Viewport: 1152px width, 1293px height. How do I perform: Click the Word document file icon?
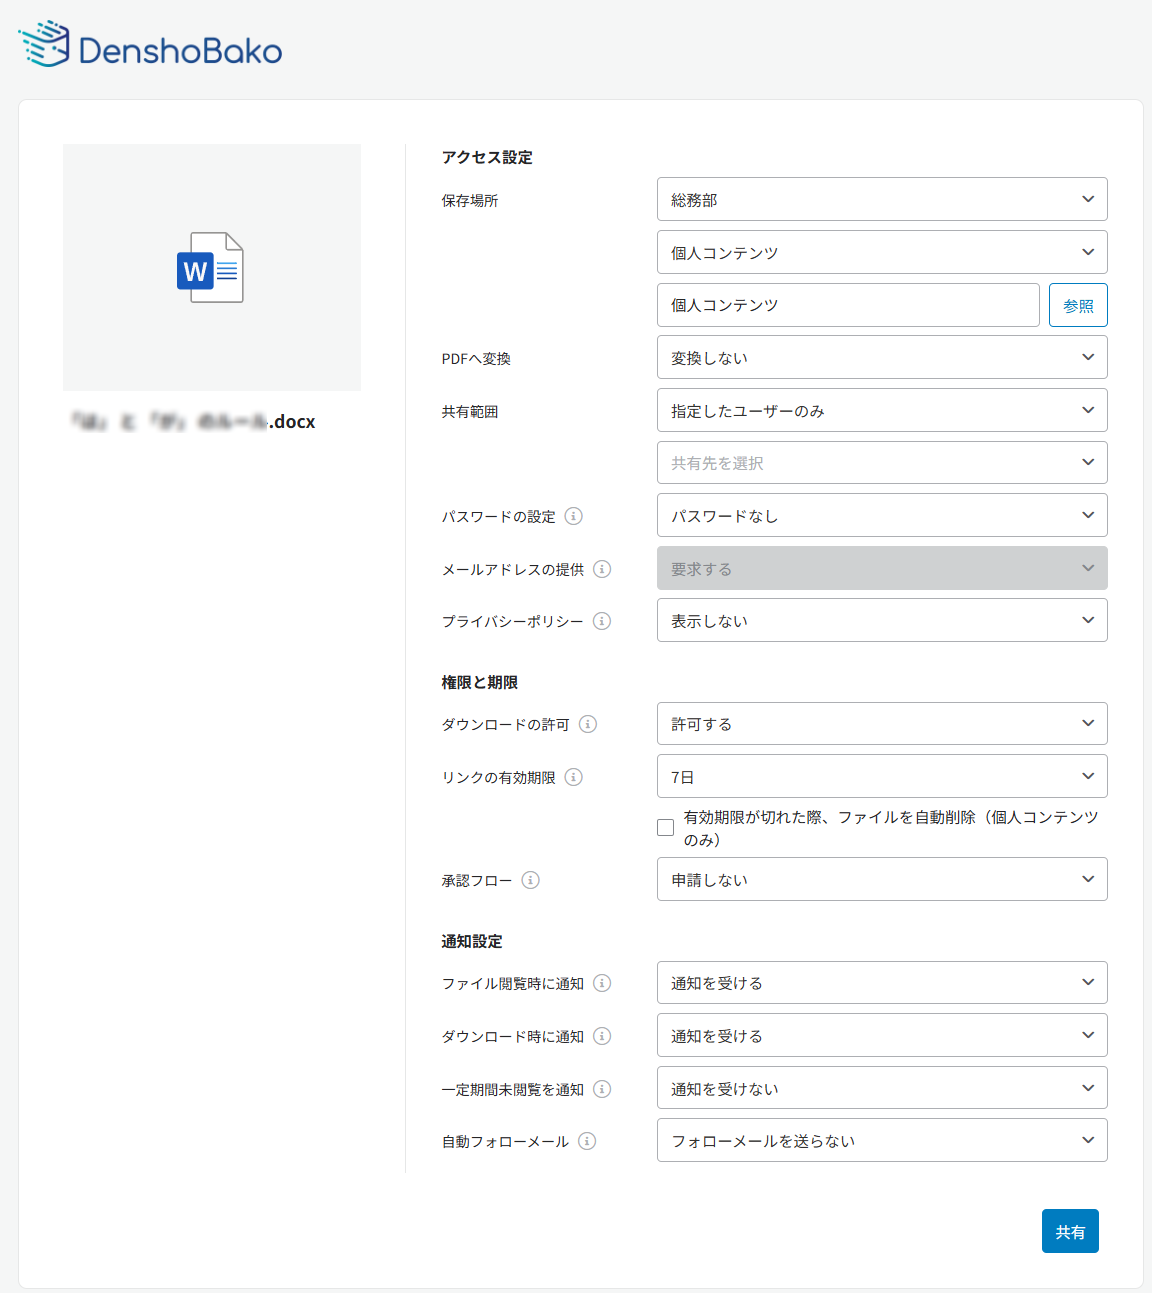click(210, 267)
